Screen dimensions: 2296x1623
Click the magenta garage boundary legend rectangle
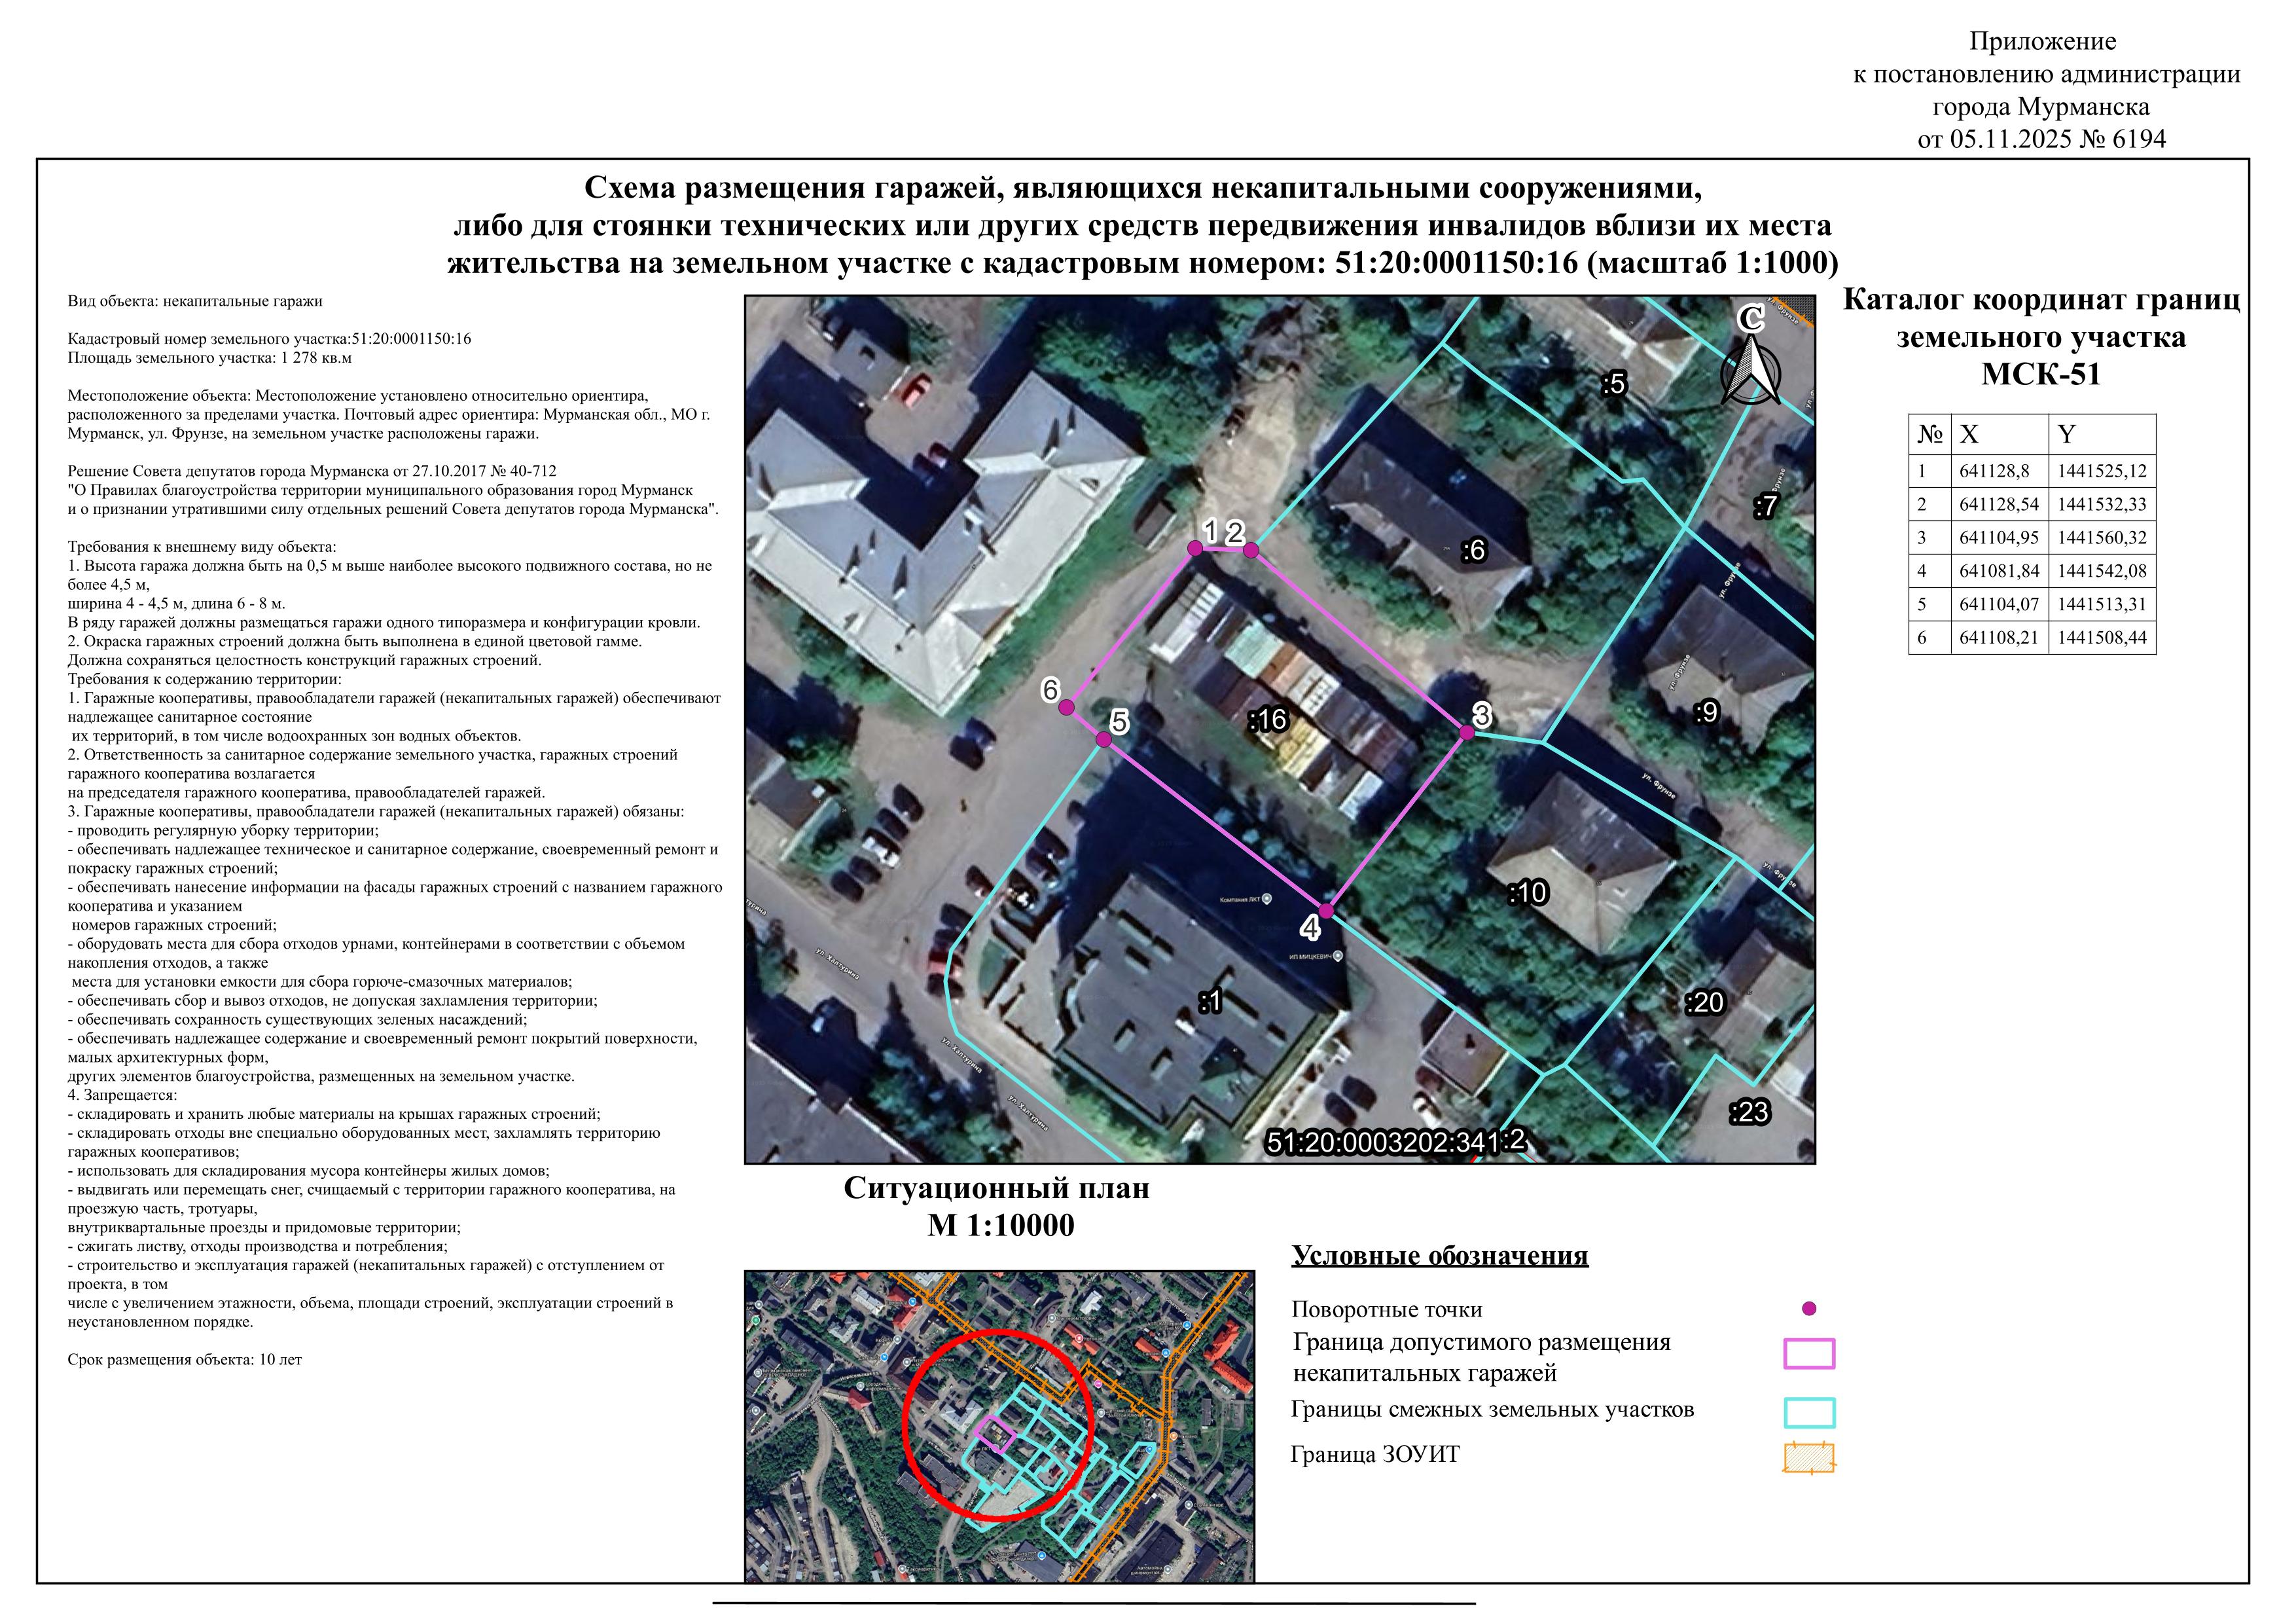coord(1809,1354)
